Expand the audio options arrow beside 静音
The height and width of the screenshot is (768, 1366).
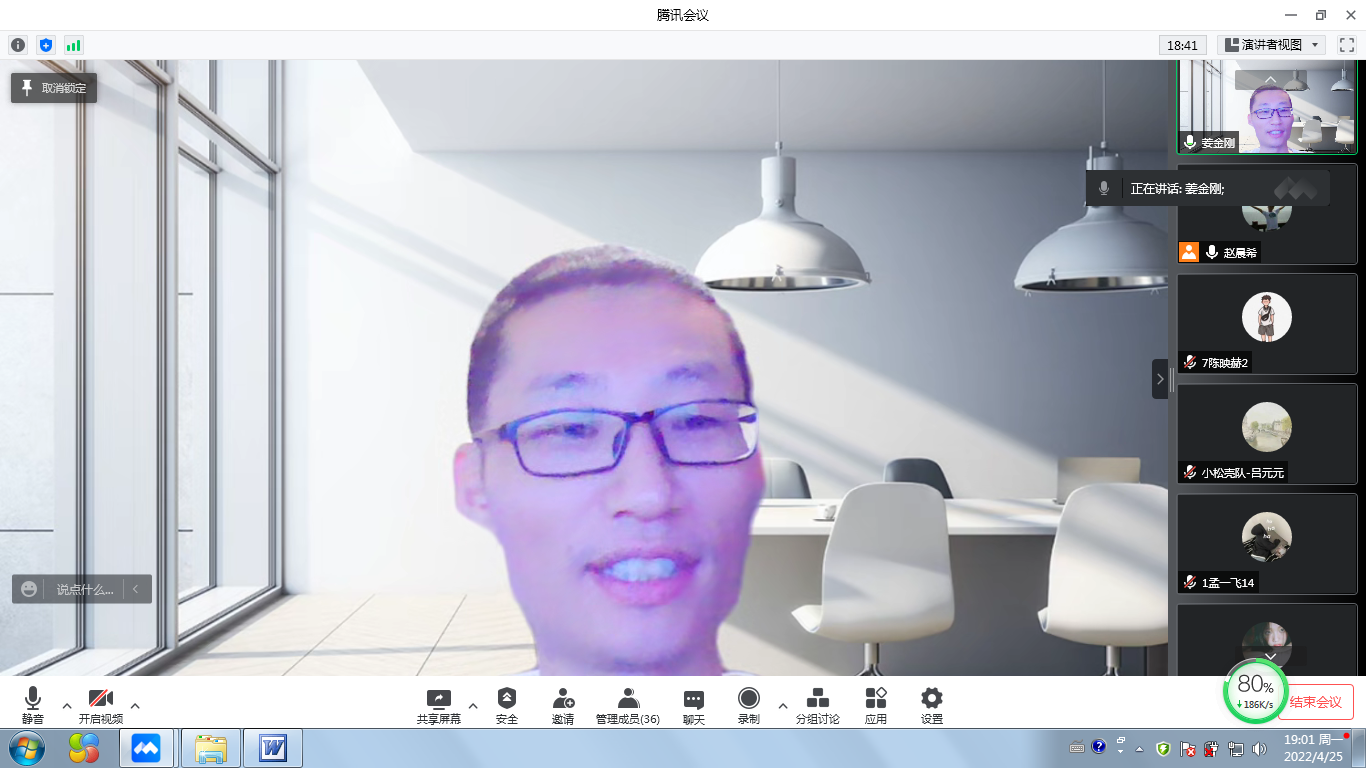tap(67, 705)
